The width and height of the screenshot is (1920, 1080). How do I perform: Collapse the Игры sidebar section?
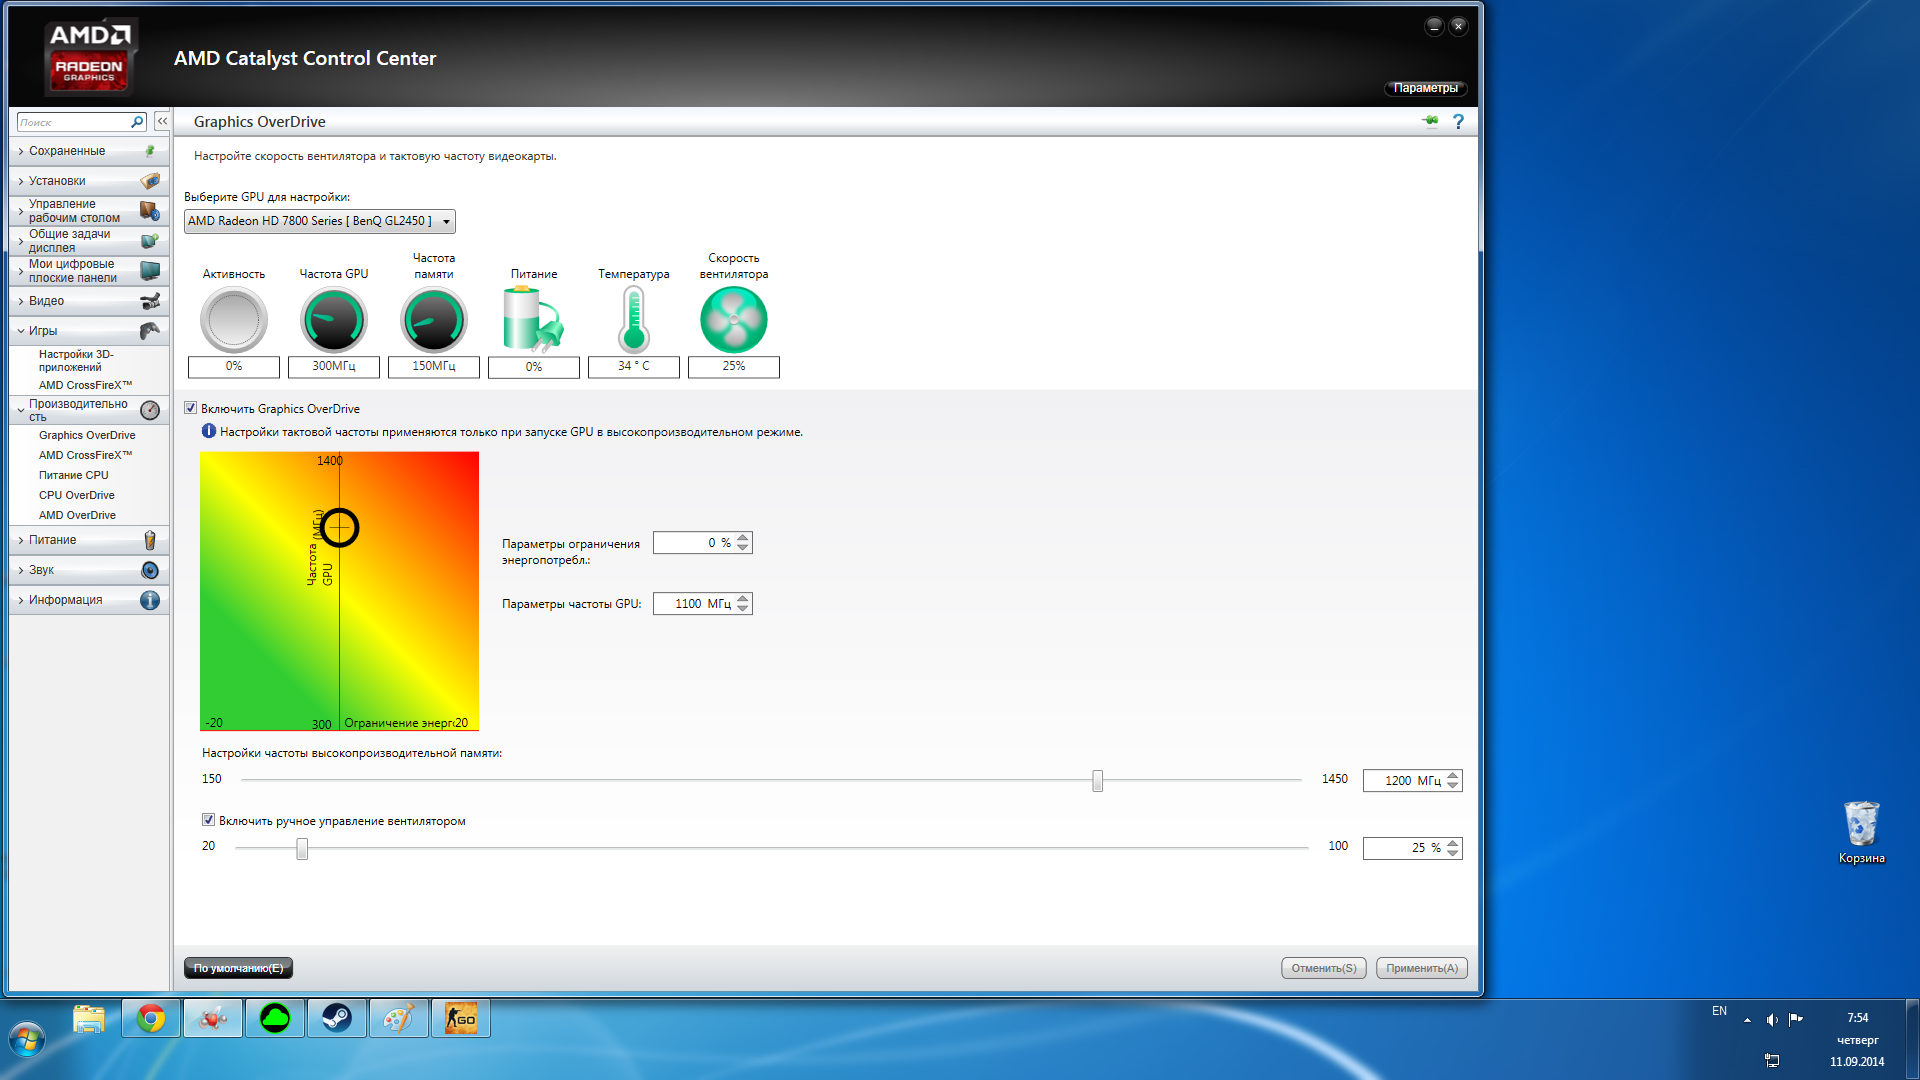43,331
